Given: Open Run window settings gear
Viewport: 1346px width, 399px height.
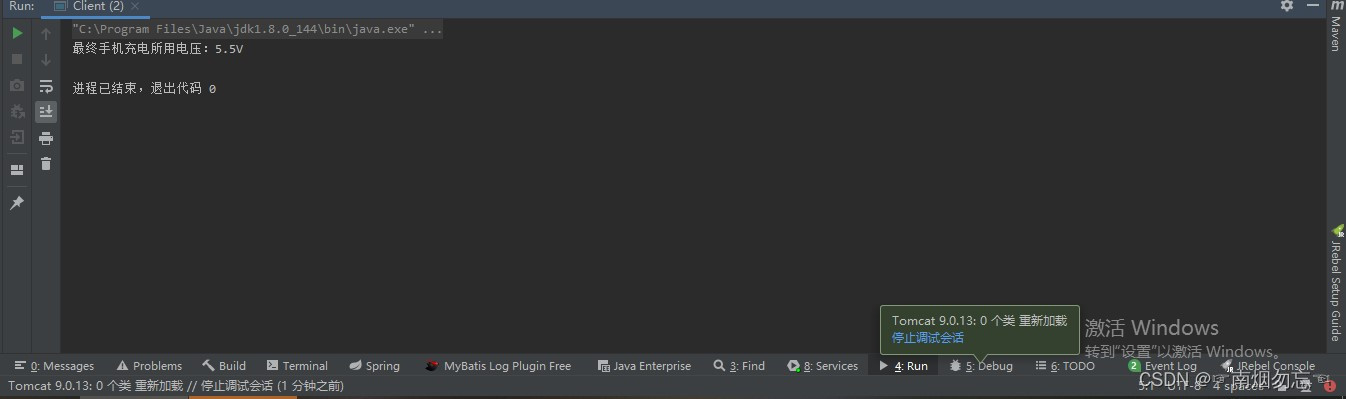Looking at the screenshot, I should [1287, 6].
